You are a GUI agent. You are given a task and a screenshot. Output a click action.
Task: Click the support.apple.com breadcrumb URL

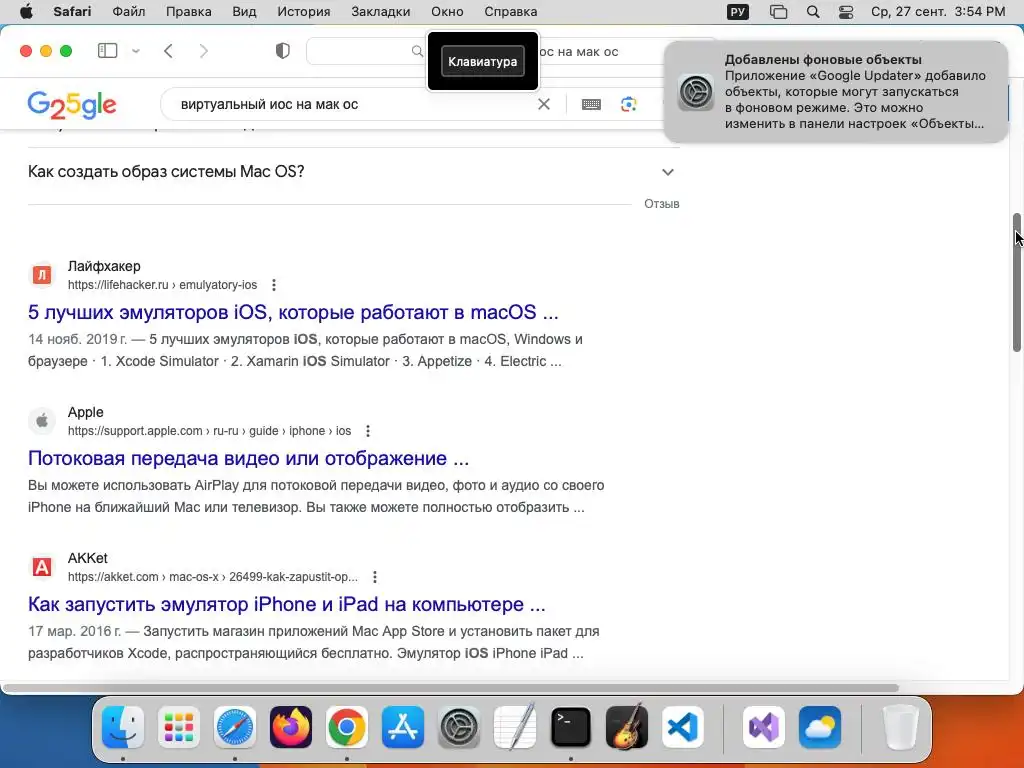[x=210, y=431]
